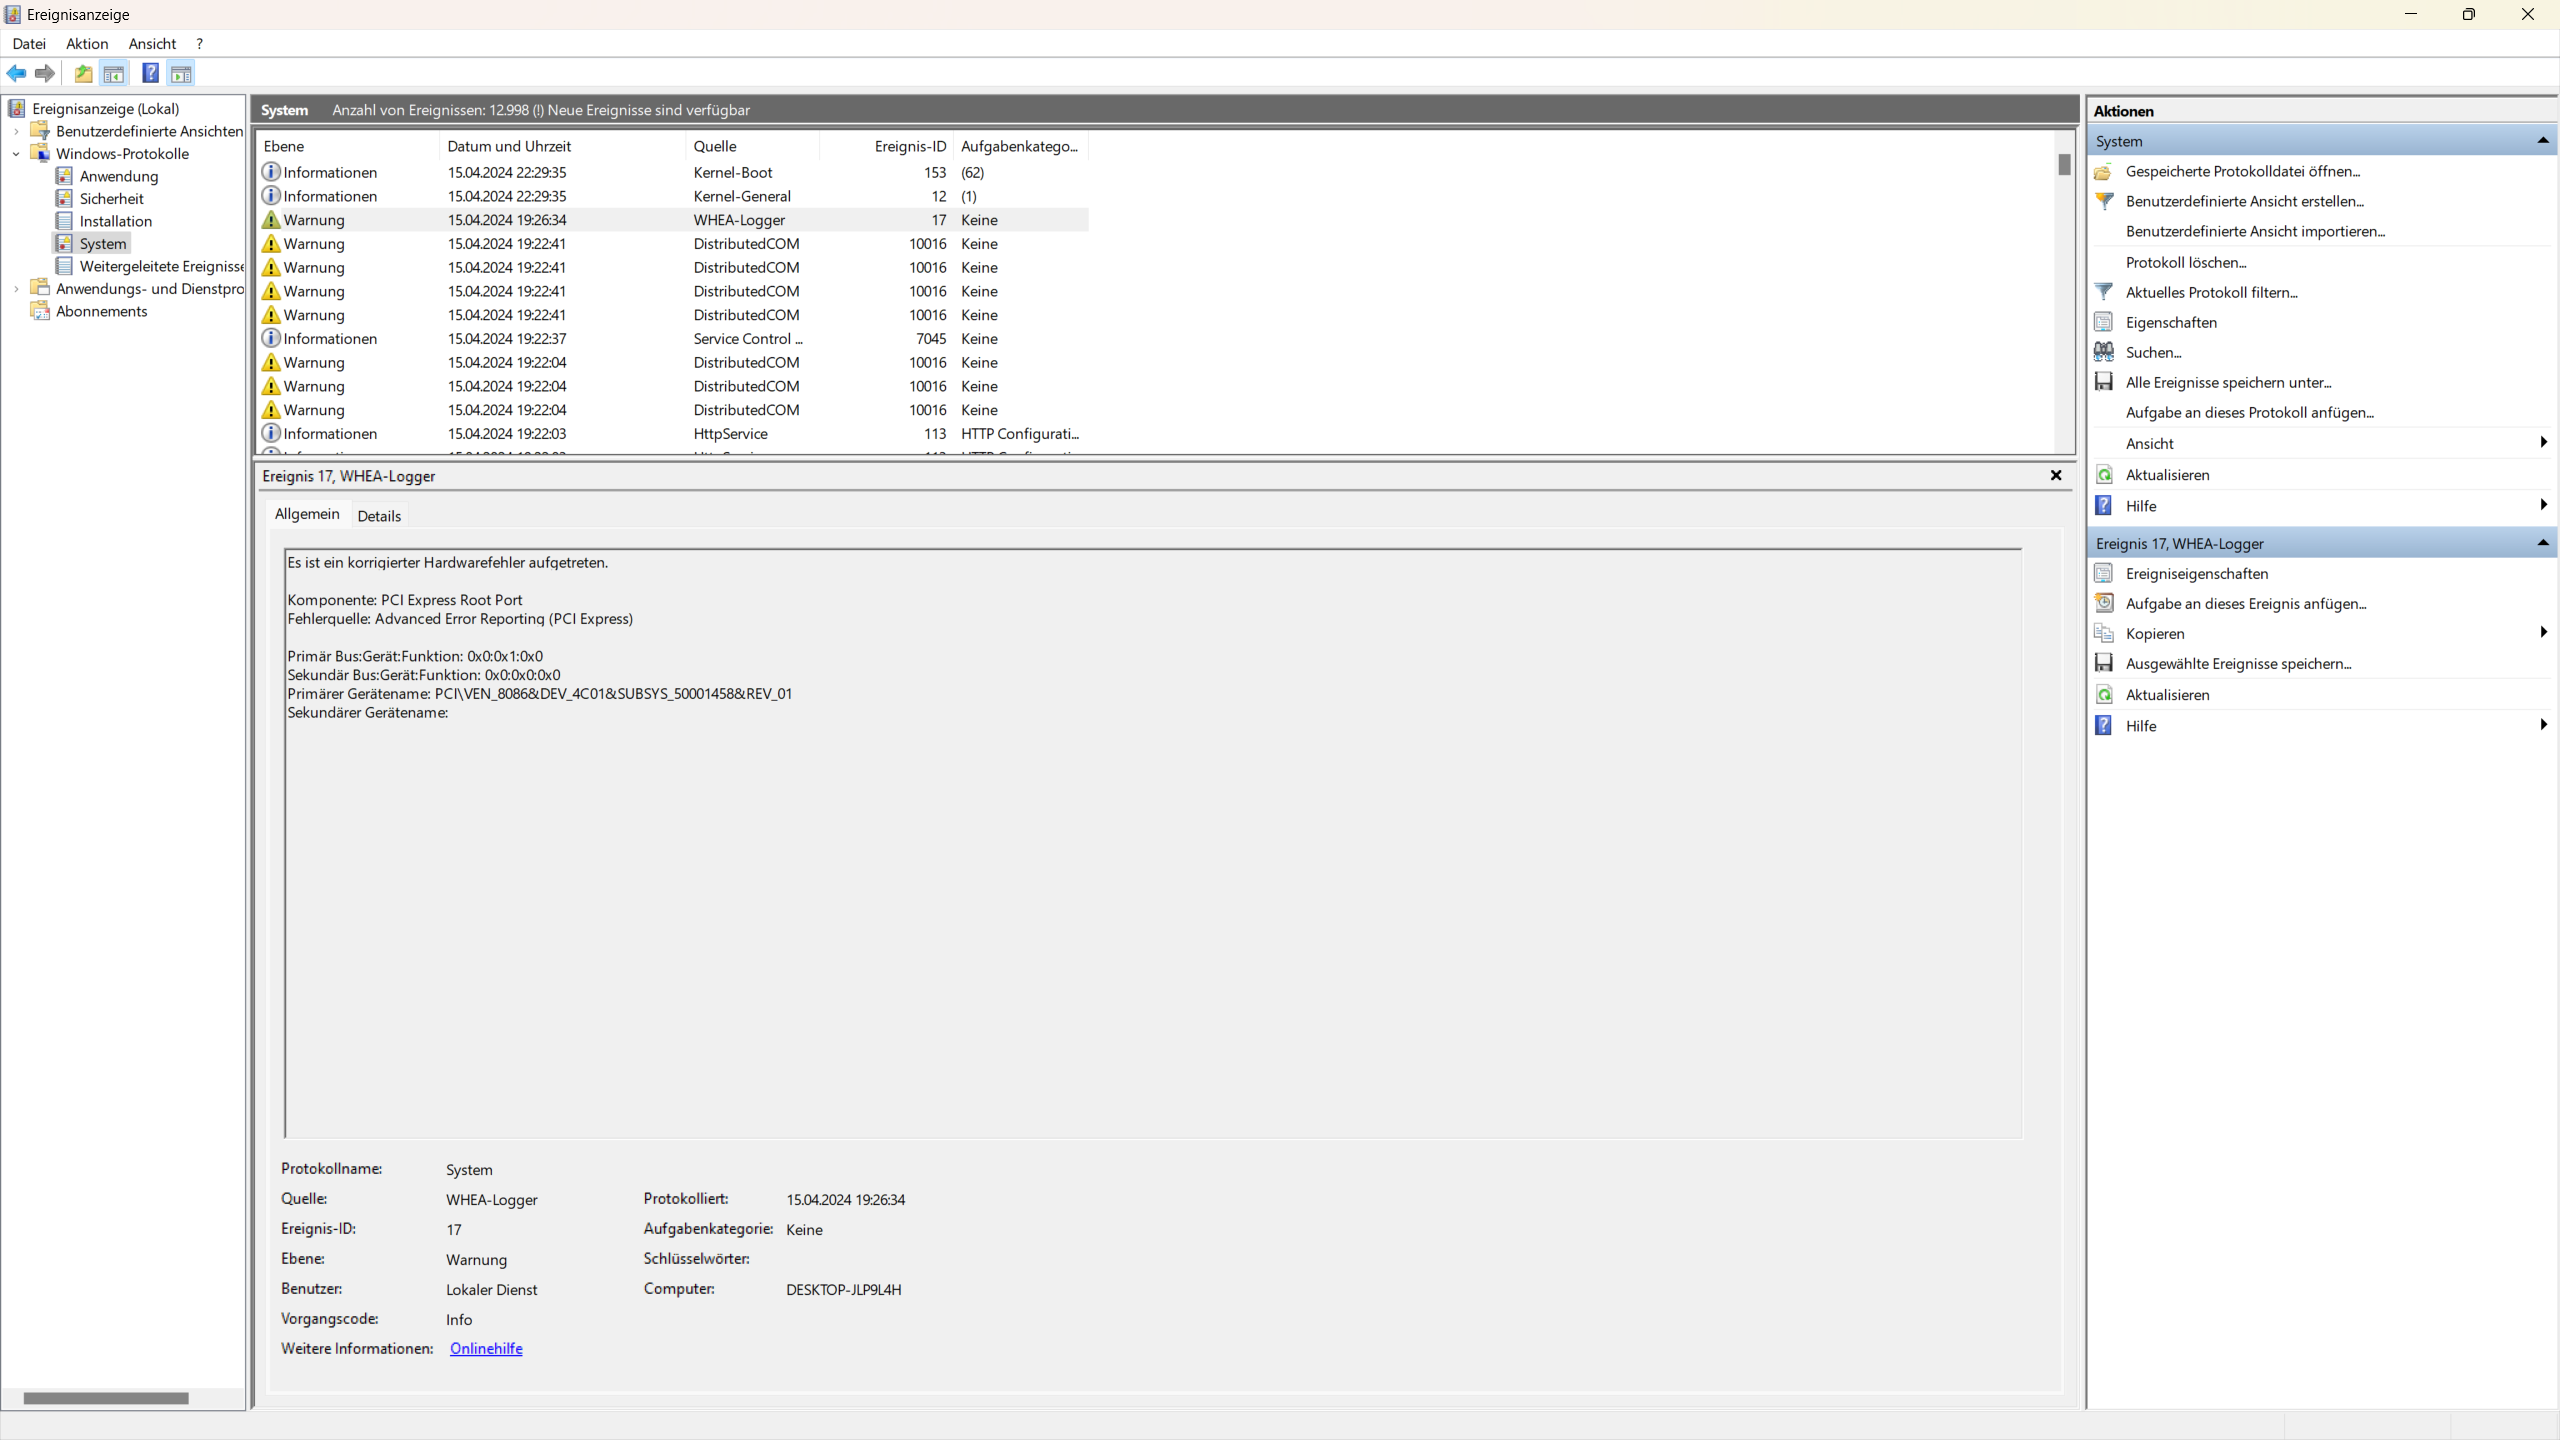This screenshot has height=1440, width=2560.
Task: Open the Ansicht menu in menu bar
Action: pos(152,43)
